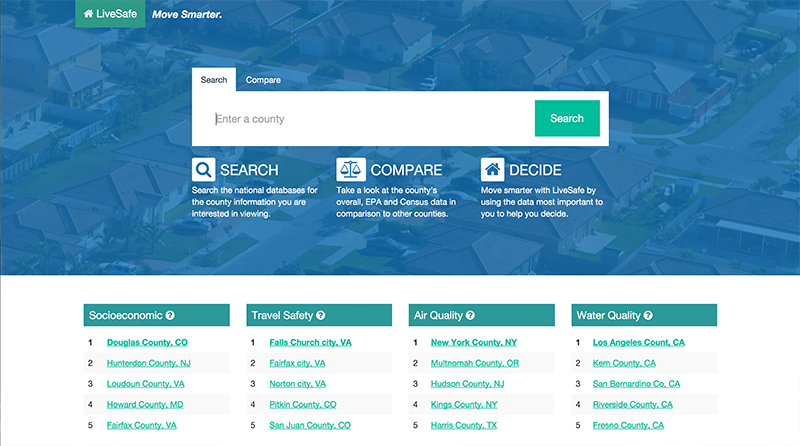
Task: Open Howard County, MD link
Action: (x=145, y=405)
